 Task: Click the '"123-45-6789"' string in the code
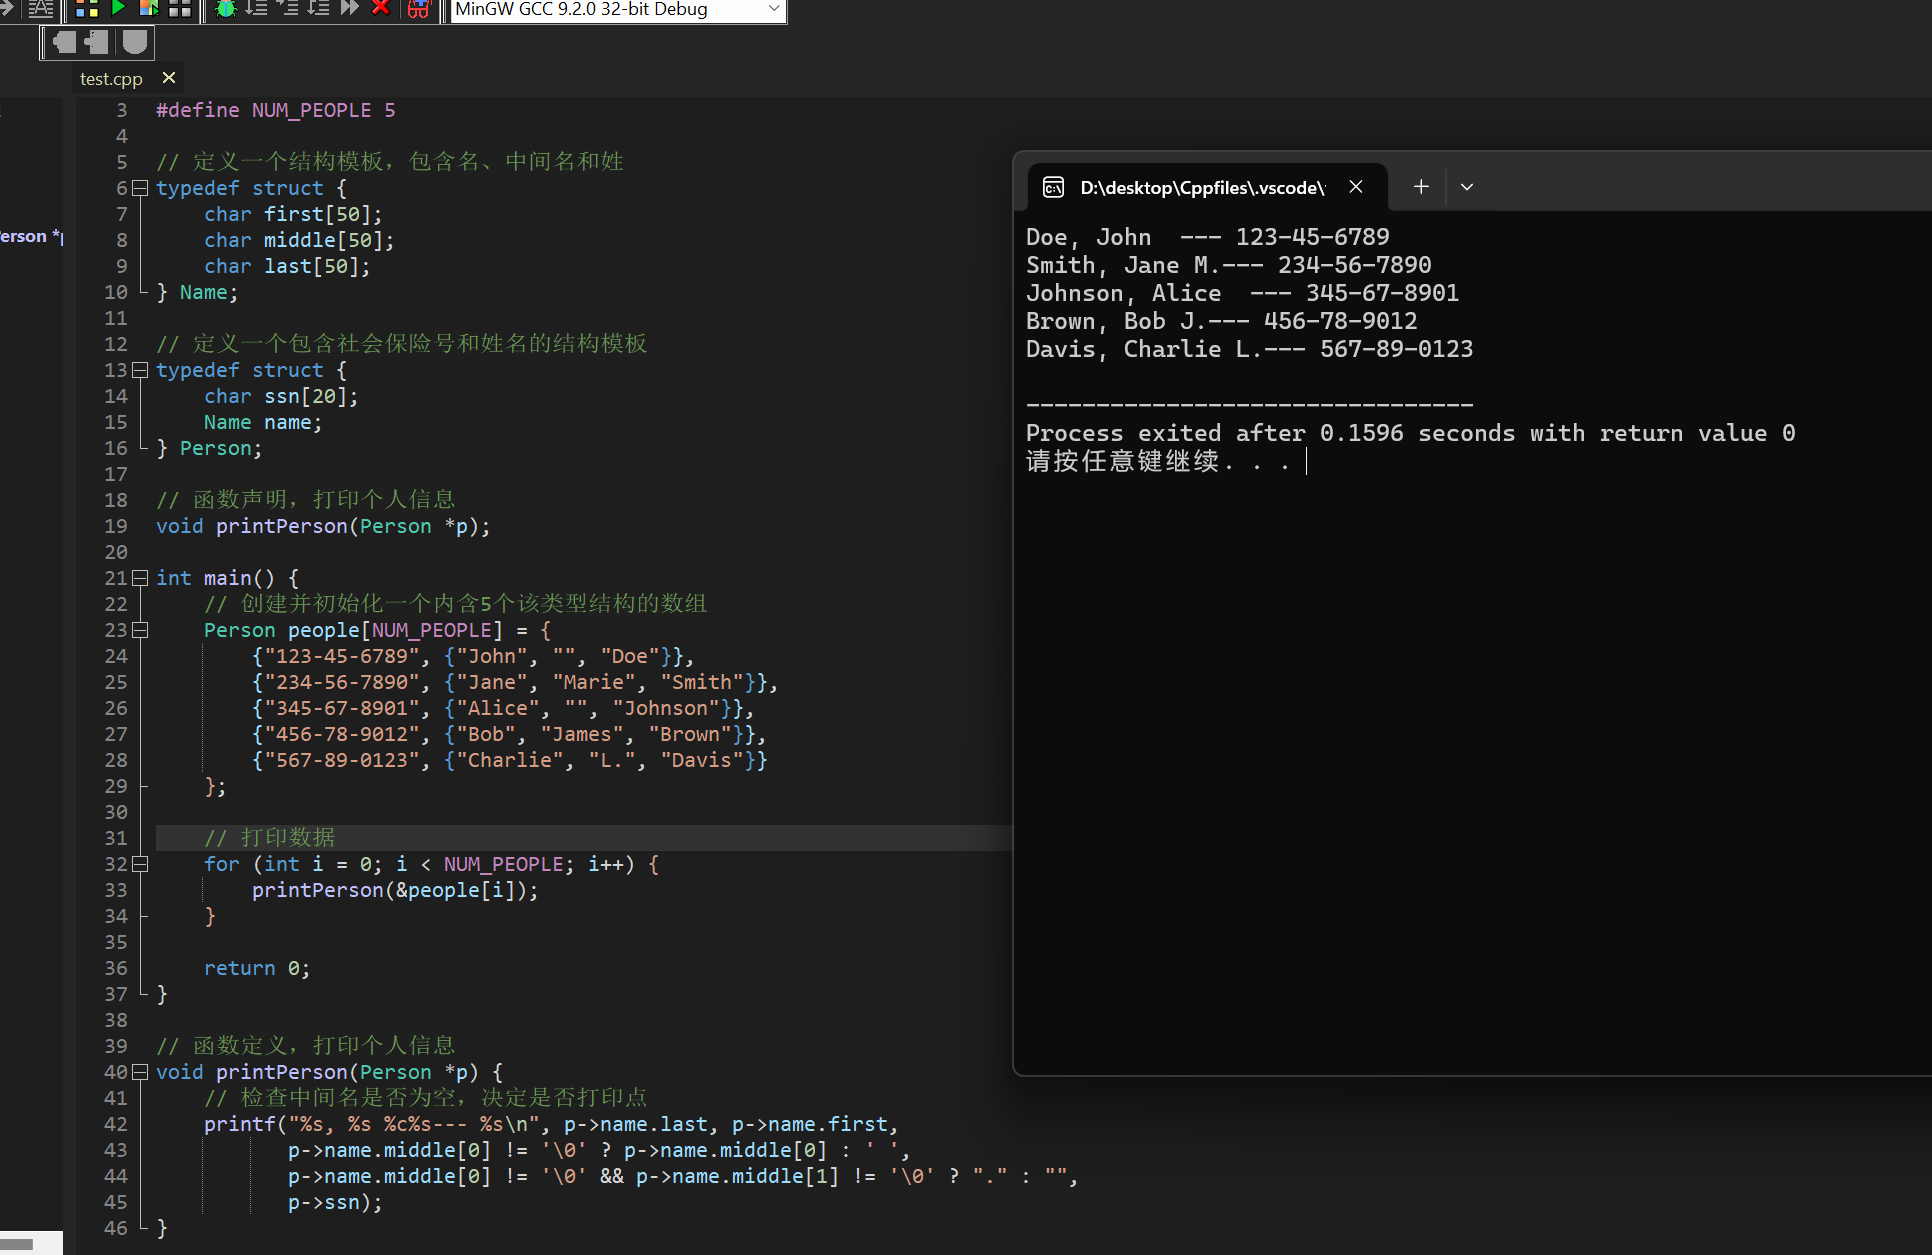click(342, 656)
